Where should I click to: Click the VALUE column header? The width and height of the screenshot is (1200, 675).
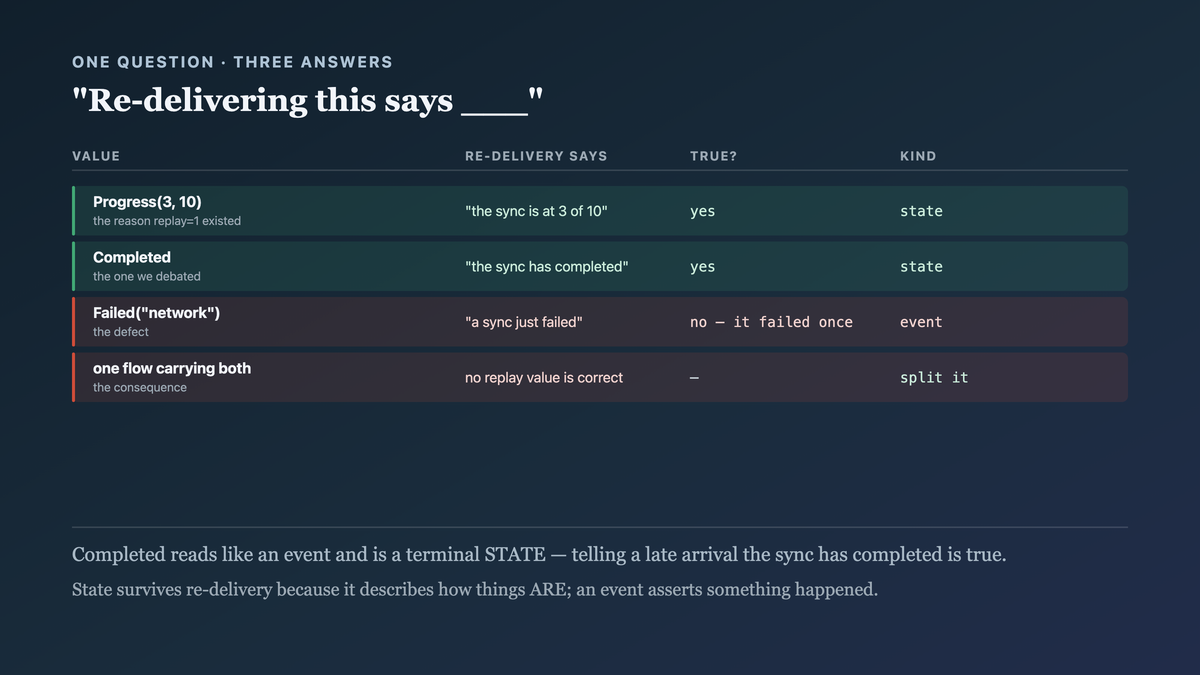click(96, 156)
